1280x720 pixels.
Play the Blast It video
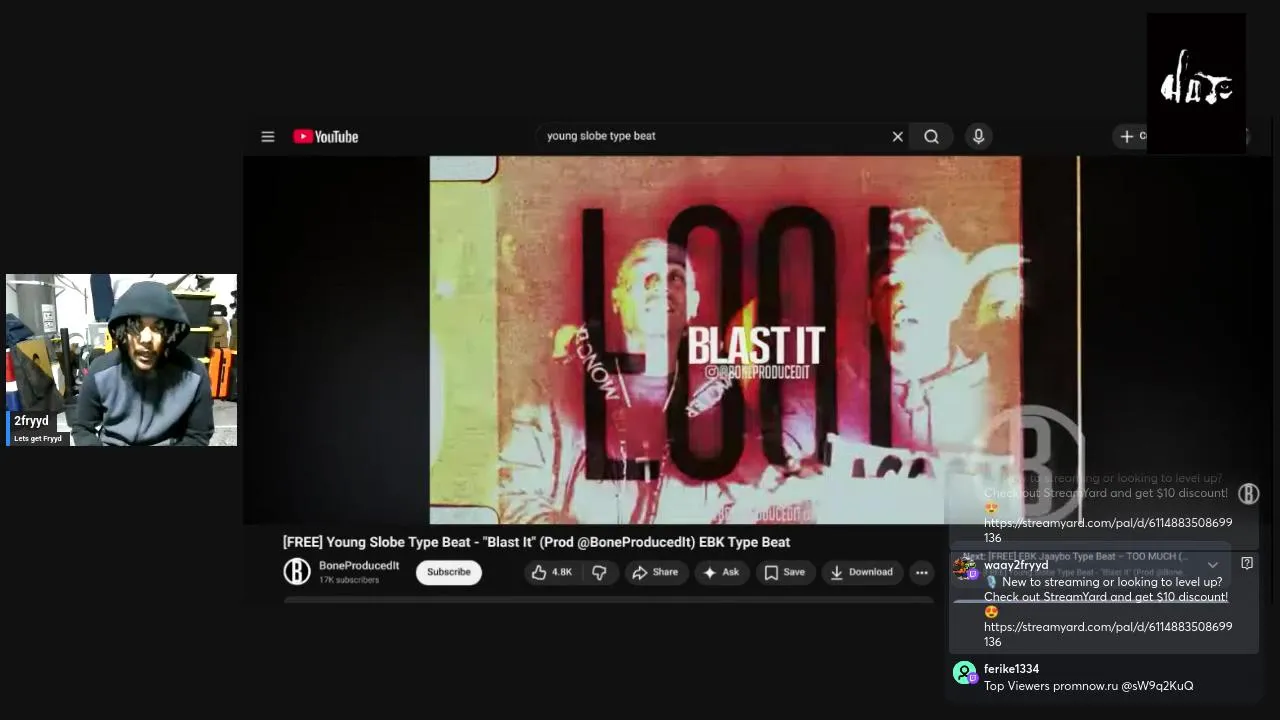(x=755, y=339)
